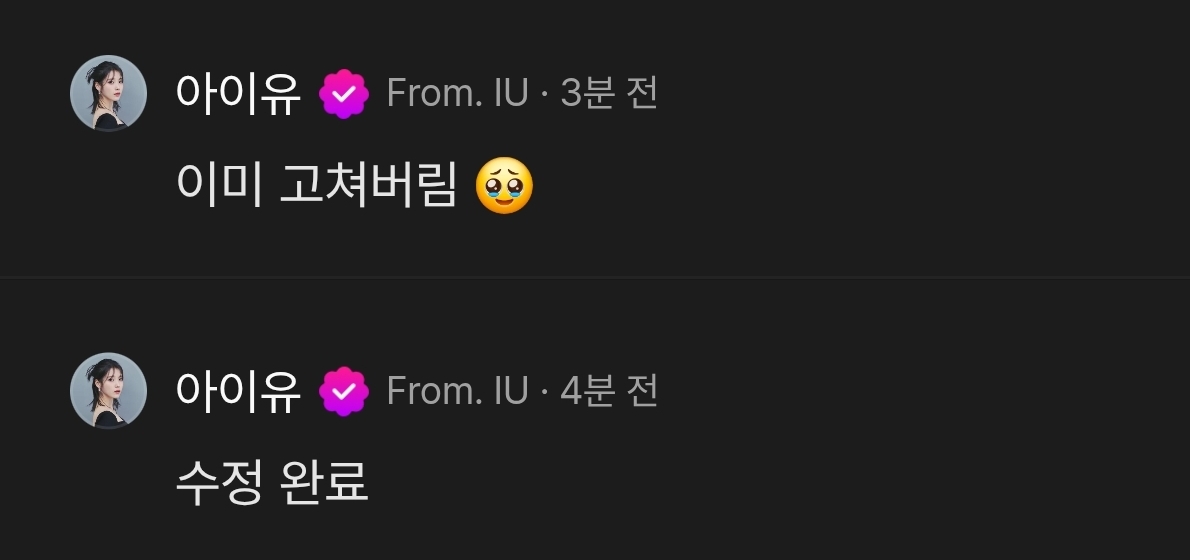
Task: Click the From. IU label above 수정 완료
Action: tap(457, 392)
